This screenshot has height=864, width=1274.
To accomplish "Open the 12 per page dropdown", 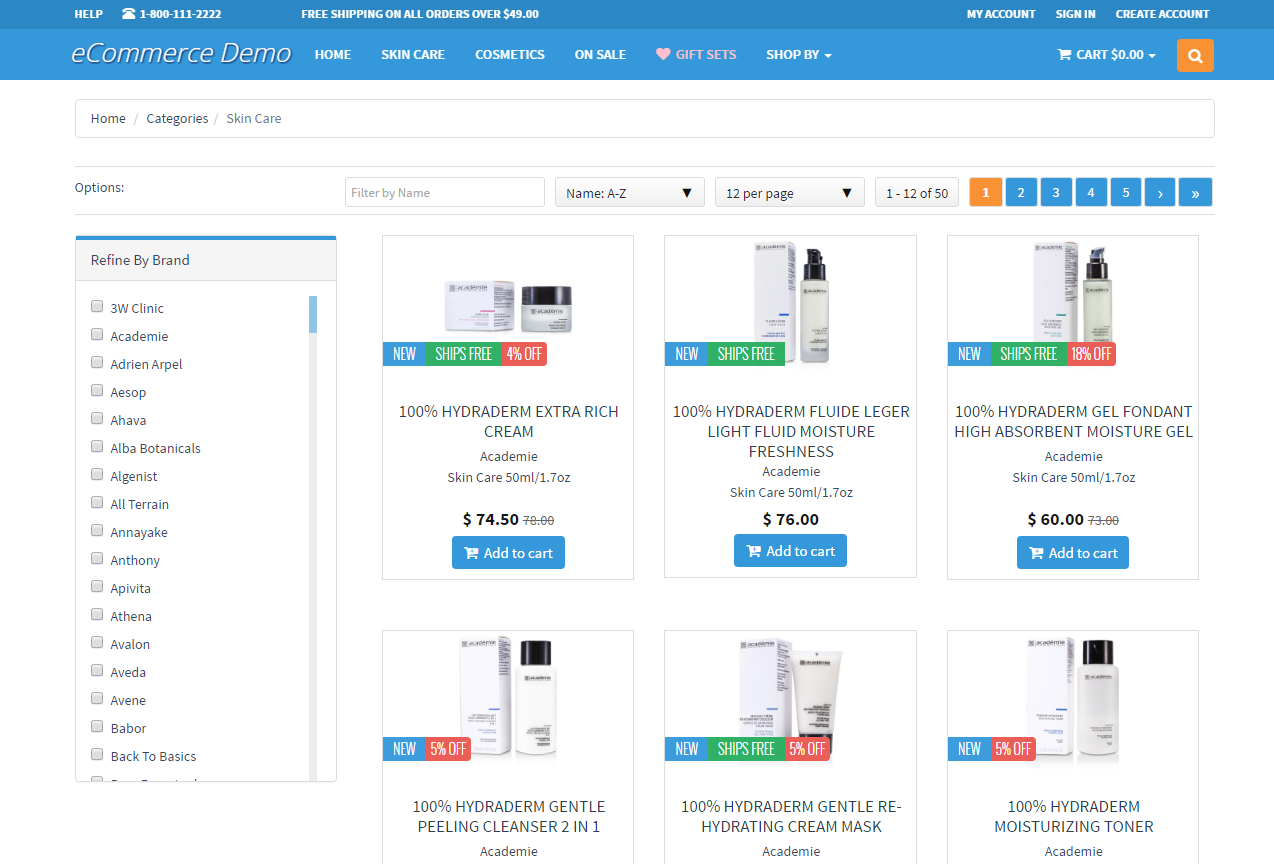I will coord(789,192).
